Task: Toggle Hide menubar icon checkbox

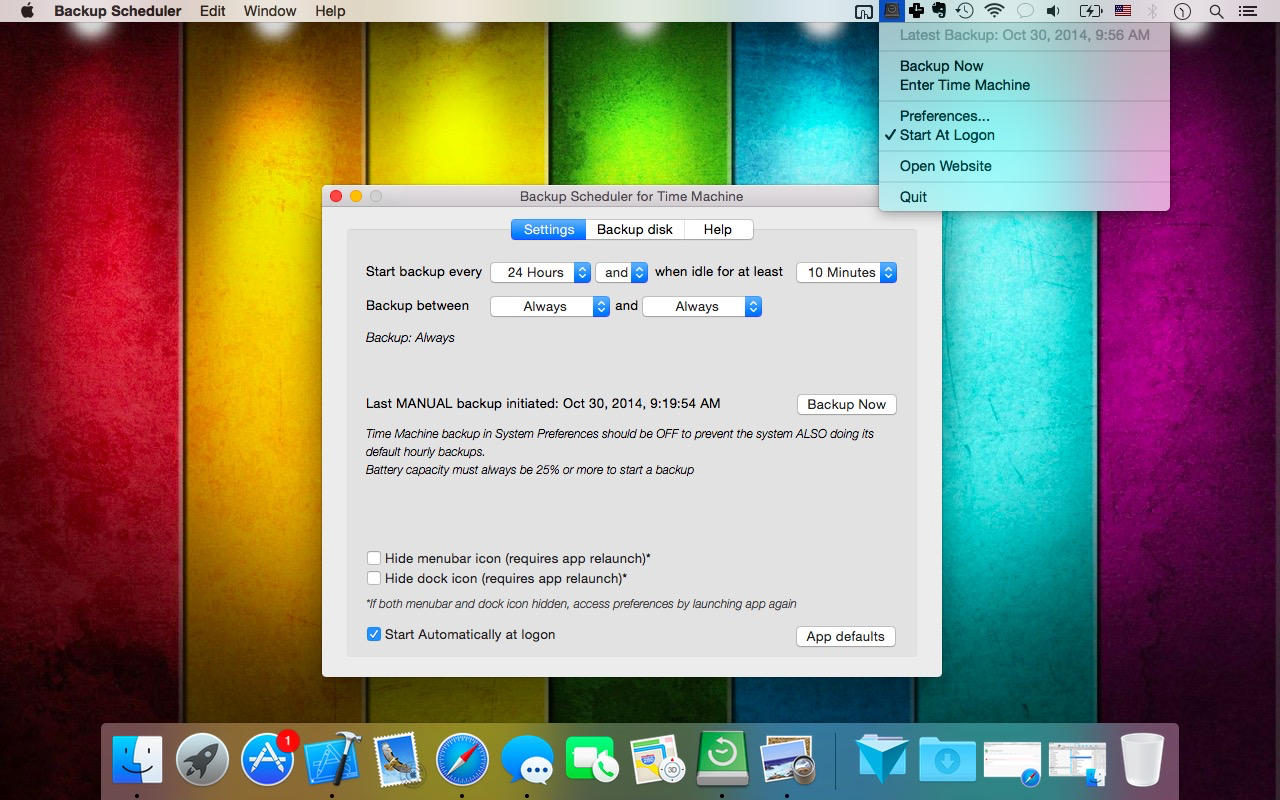Action: (x=374, y=558)
